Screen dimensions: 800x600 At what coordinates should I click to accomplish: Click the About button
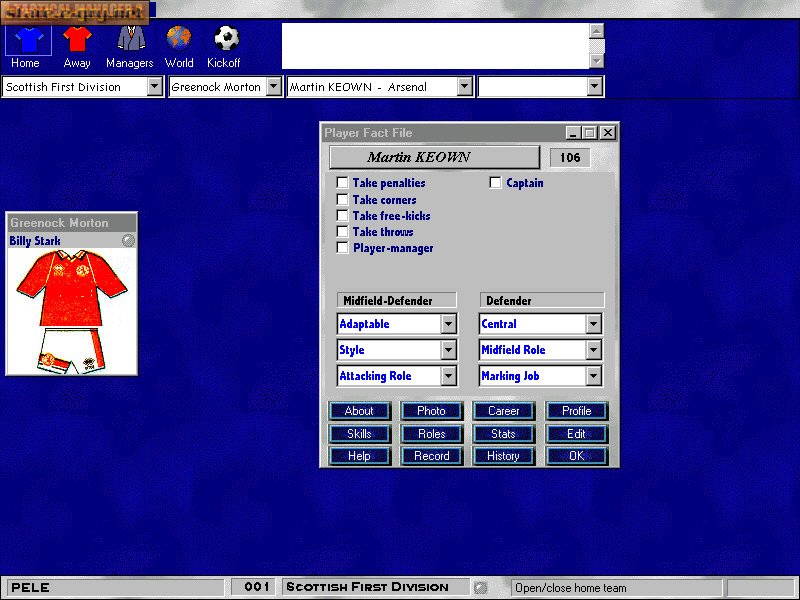click(x=360, y=411)
